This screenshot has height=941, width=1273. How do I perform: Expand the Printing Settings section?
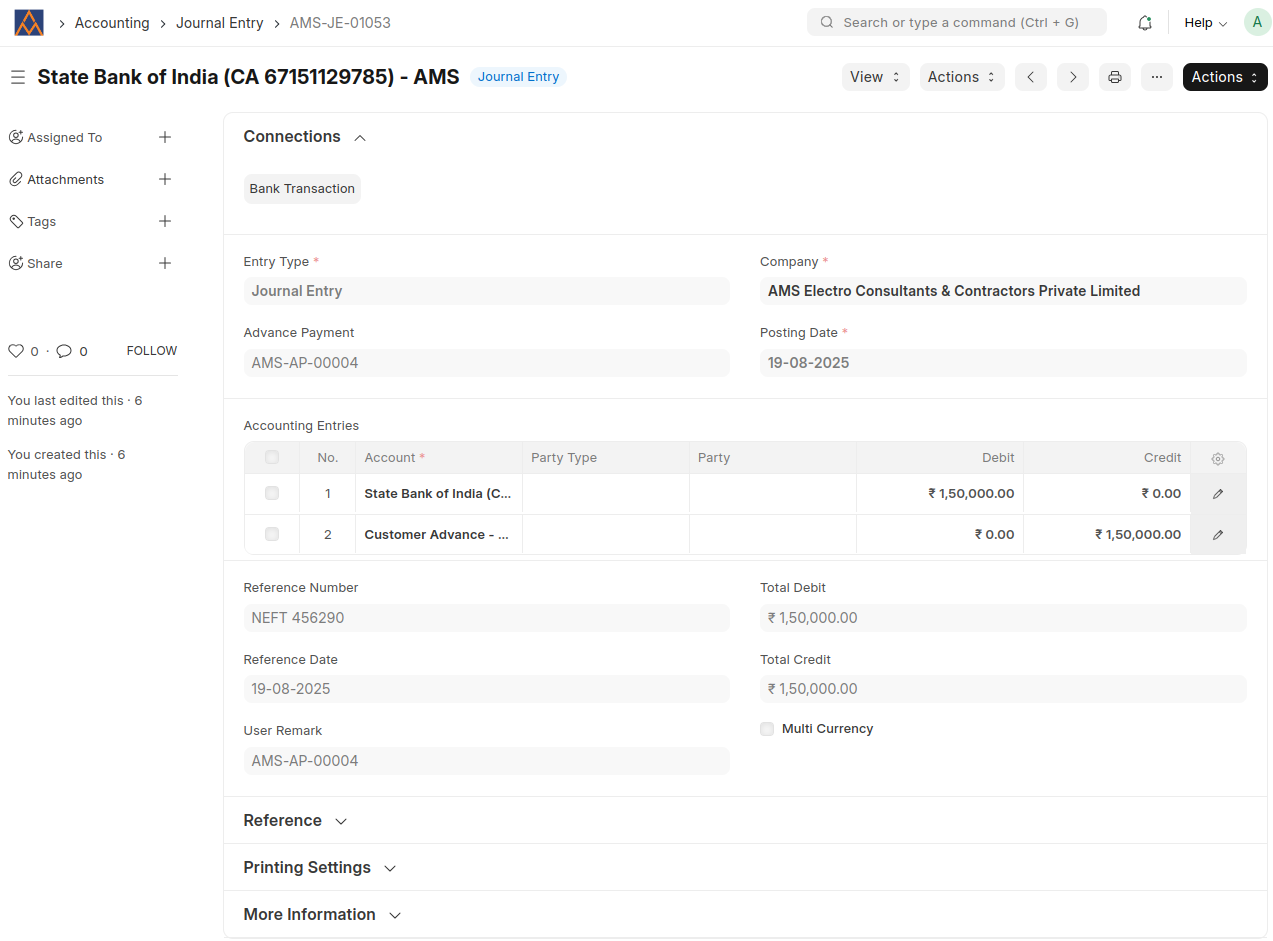click(320, 867)
